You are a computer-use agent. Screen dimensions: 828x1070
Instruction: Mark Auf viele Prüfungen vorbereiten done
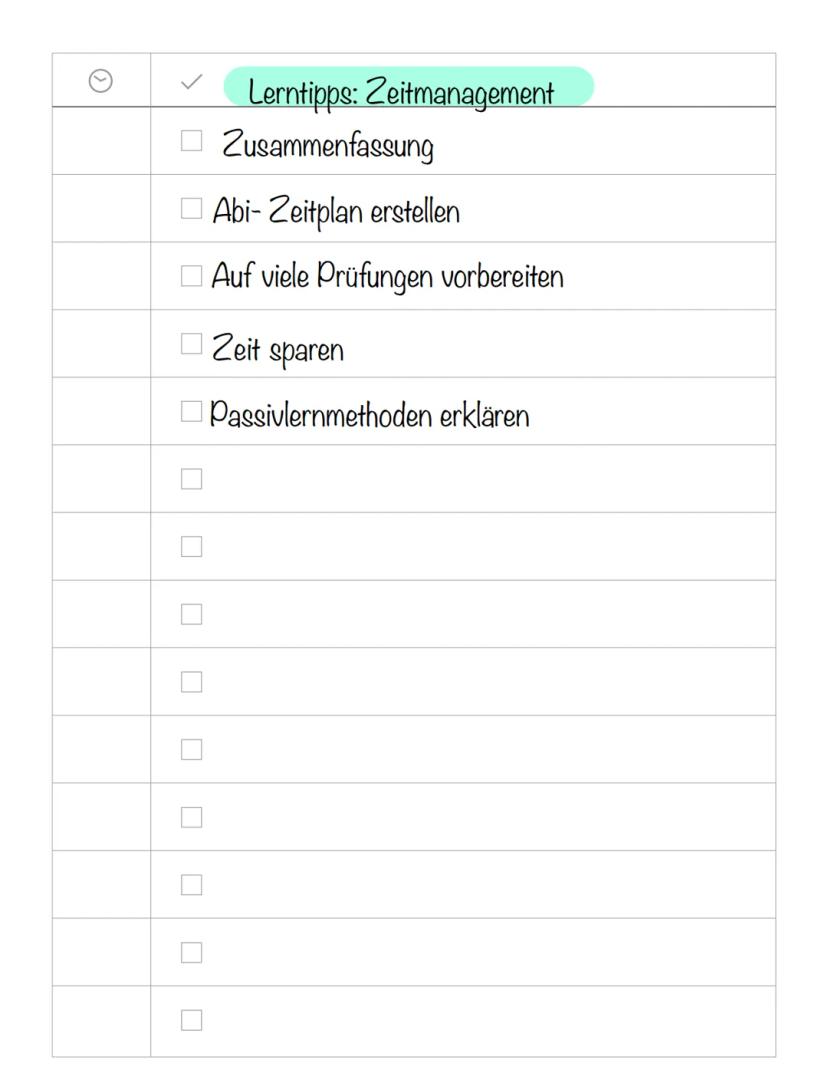pos(191,276)
